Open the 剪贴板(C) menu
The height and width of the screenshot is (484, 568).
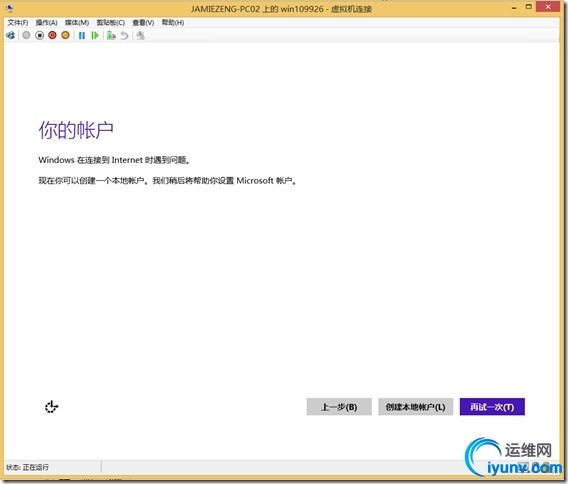coord(110,22)
